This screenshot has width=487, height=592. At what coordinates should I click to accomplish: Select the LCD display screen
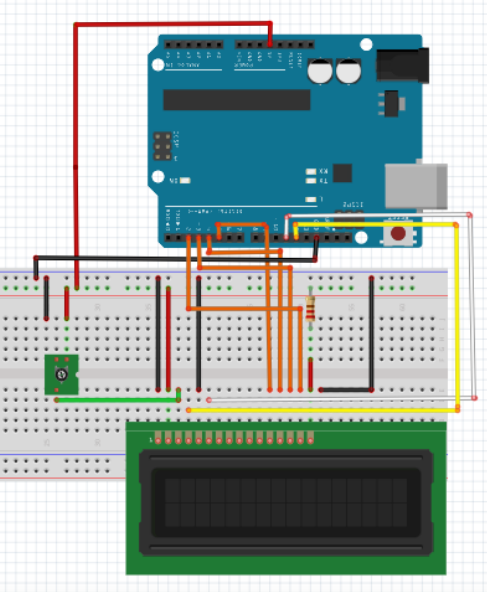click(286, 502)
